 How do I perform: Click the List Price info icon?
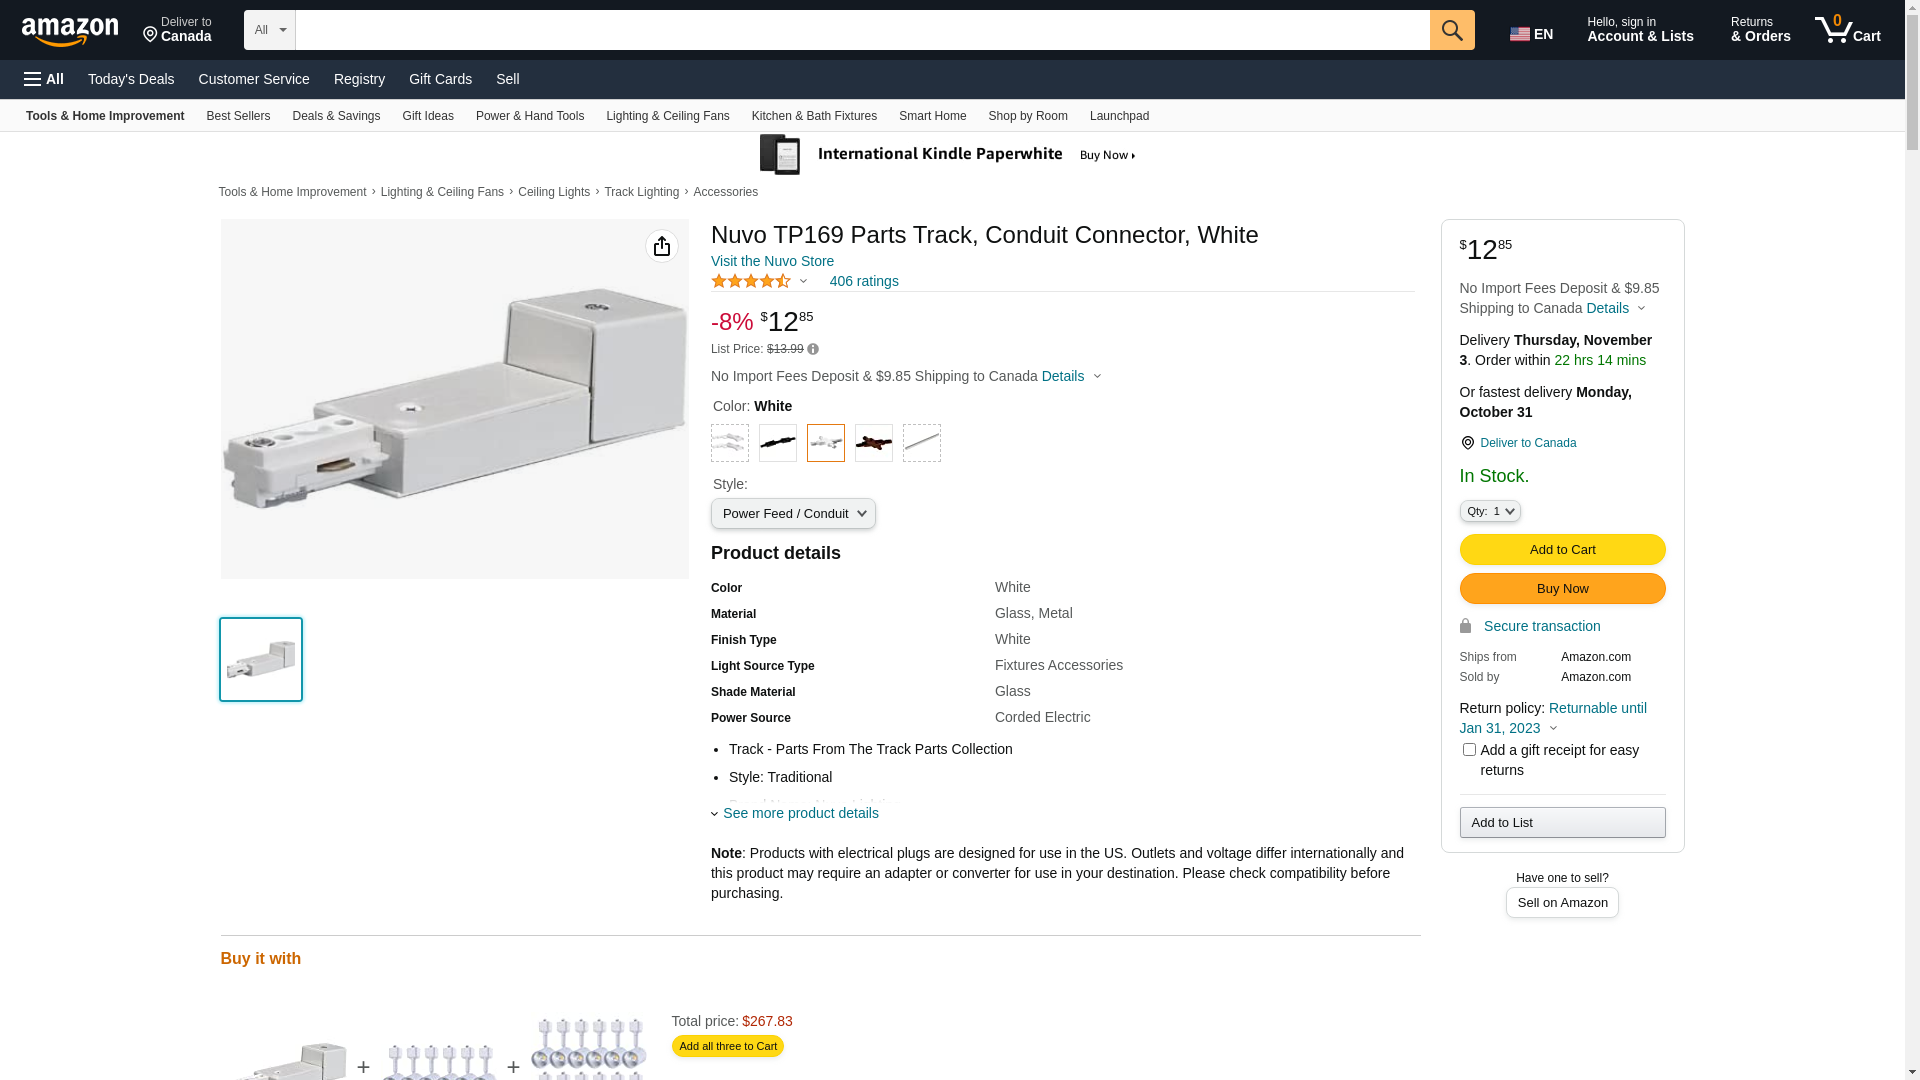(x=813, y=349)
